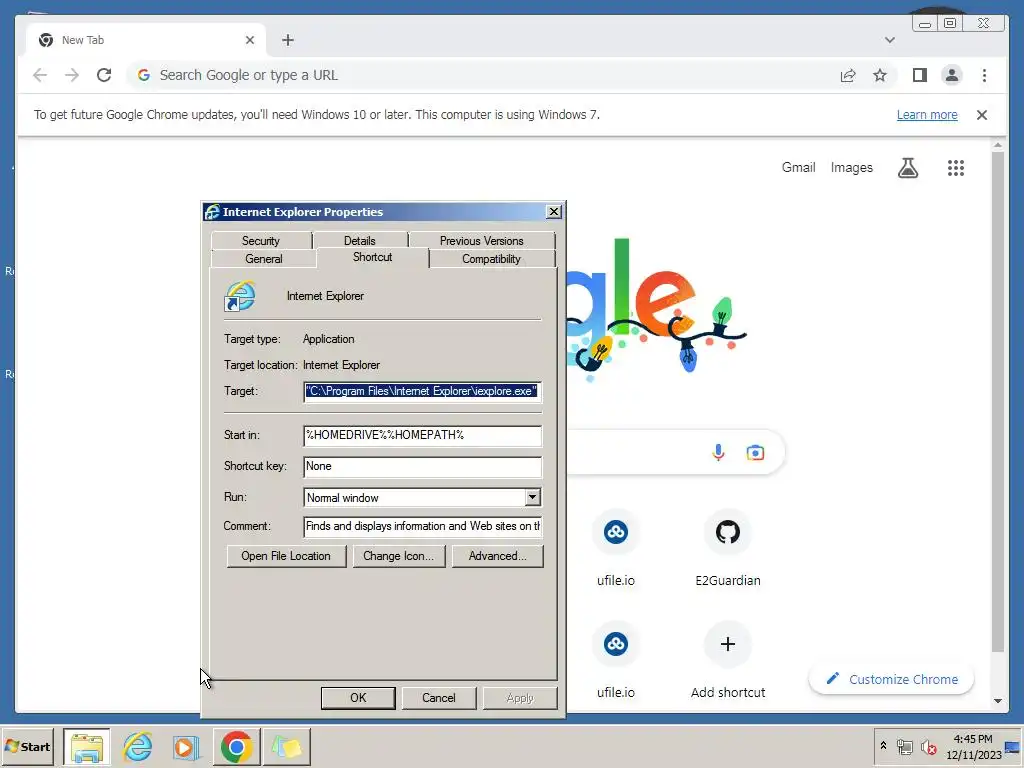The width and height of the screenshot is (1024, 768).
Task: Open a new Chrome tab
Action: point(287,40)
